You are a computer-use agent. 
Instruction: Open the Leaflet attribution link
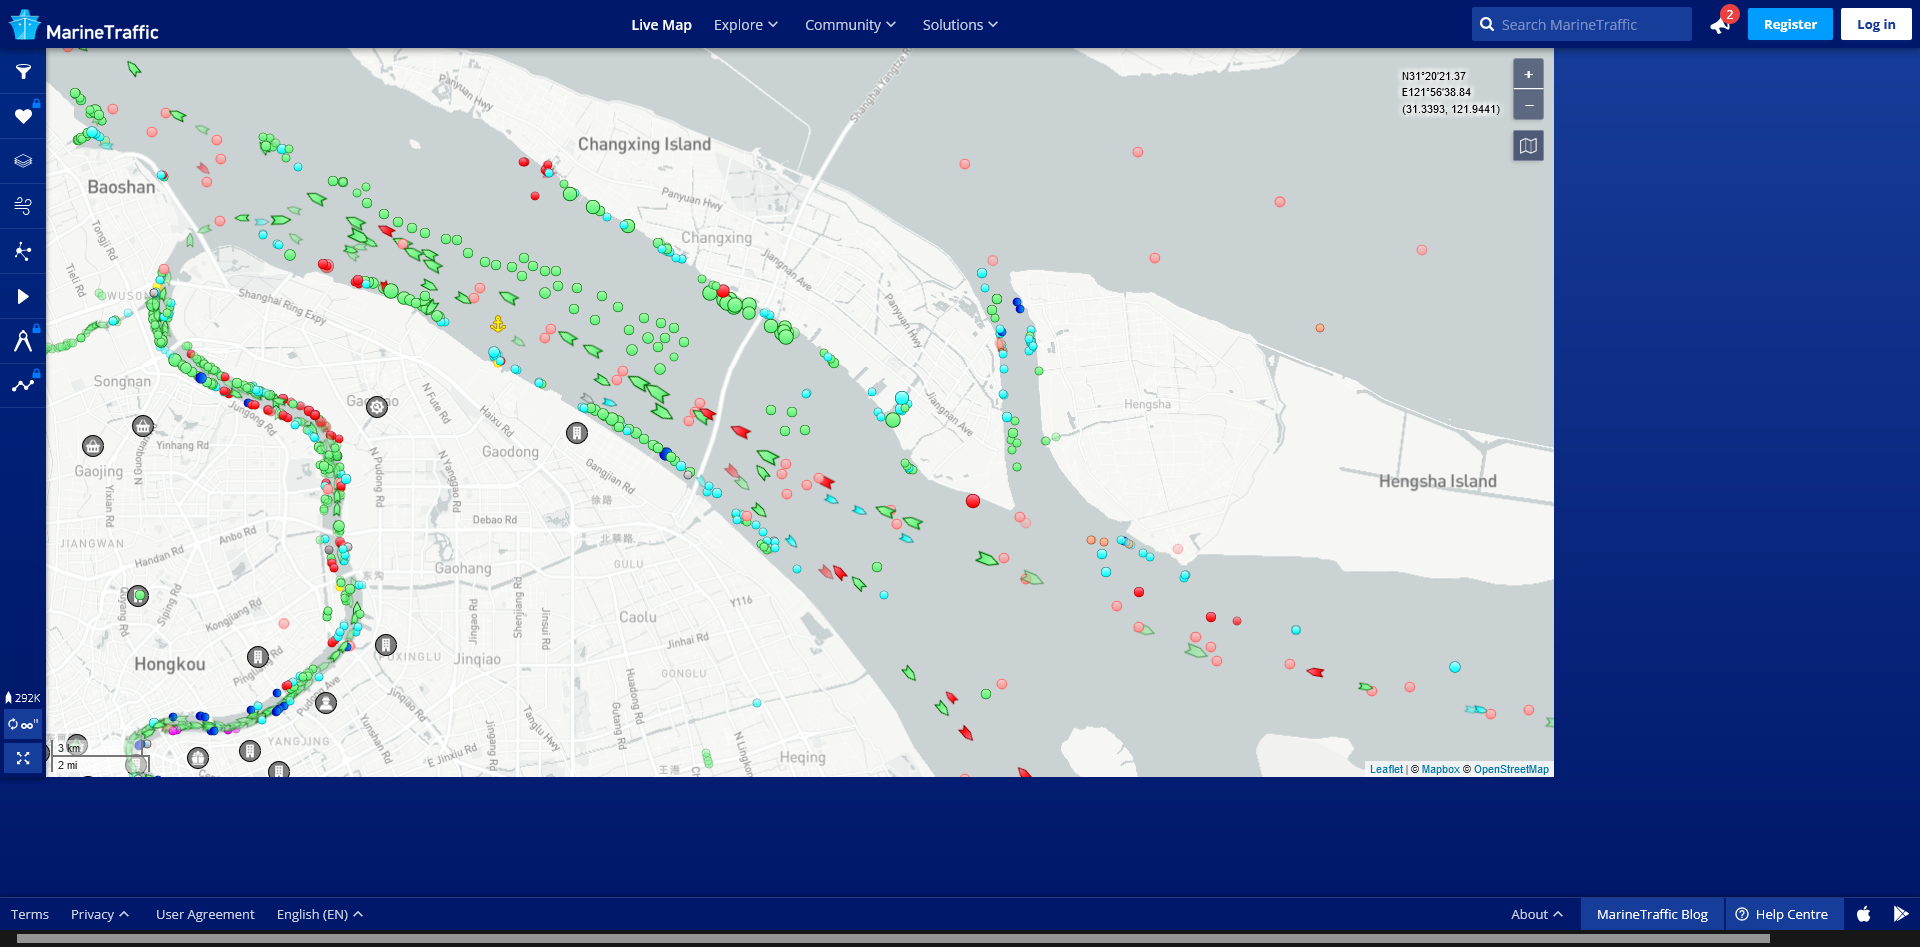click(x=1386, y=769)
